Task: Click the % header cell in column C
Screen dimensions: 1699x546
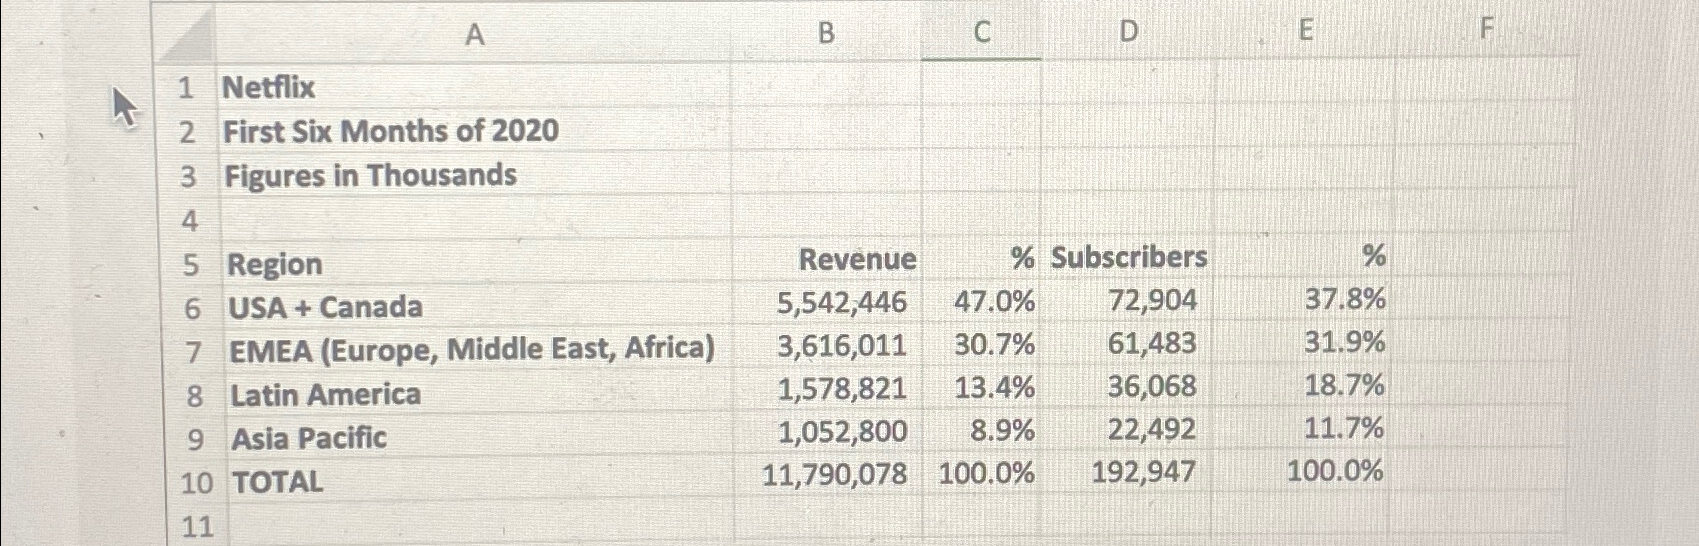Action: [x=982, y=259]
